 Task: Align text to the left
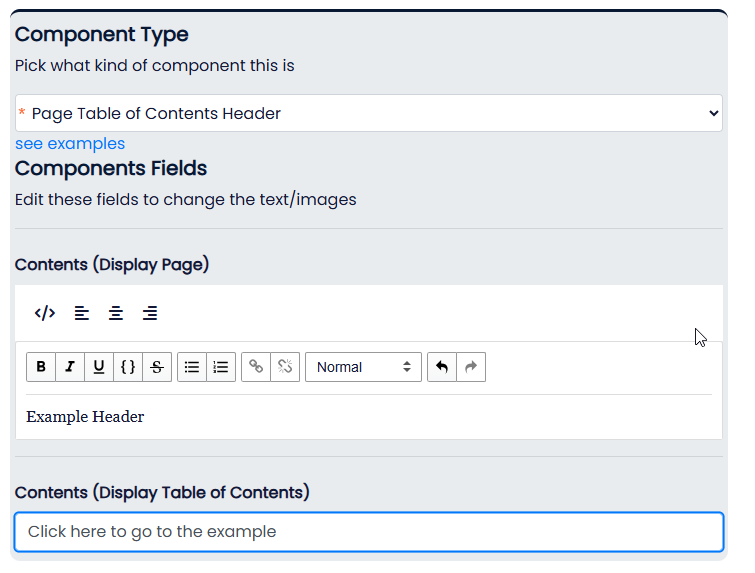[82, 313]
